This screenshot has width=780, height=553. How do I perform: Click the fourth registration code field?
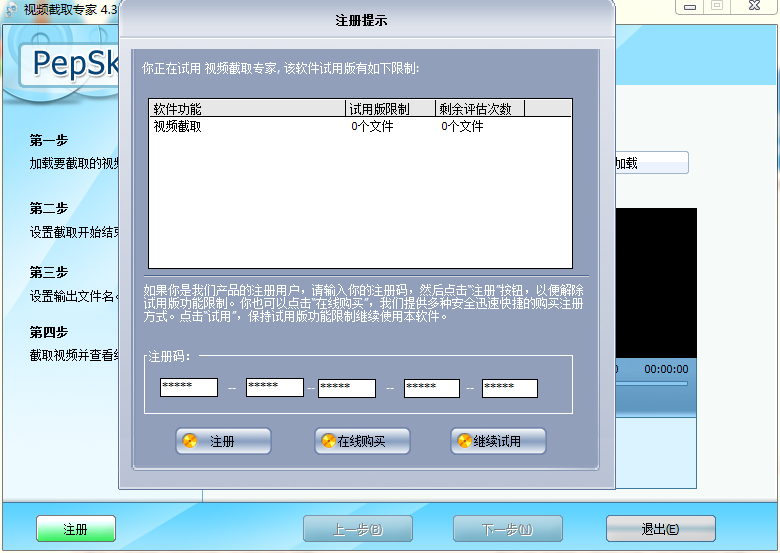(x=432, y=388)
